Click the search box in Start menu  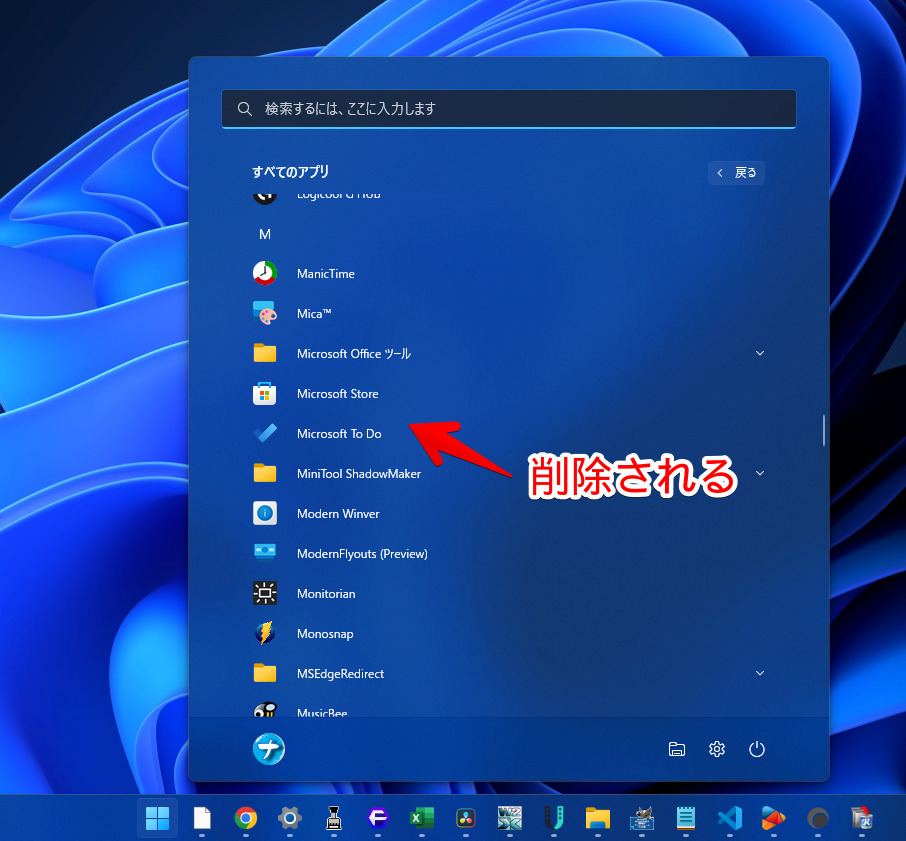click(508, 109)
